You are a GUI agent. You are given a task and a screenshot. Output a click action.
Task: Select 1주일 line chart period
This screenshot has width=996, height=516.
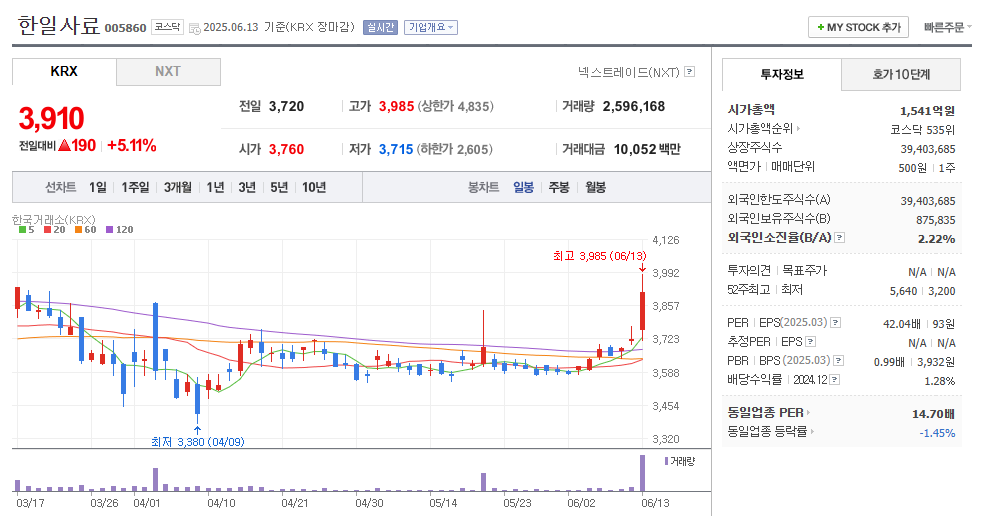135,187
